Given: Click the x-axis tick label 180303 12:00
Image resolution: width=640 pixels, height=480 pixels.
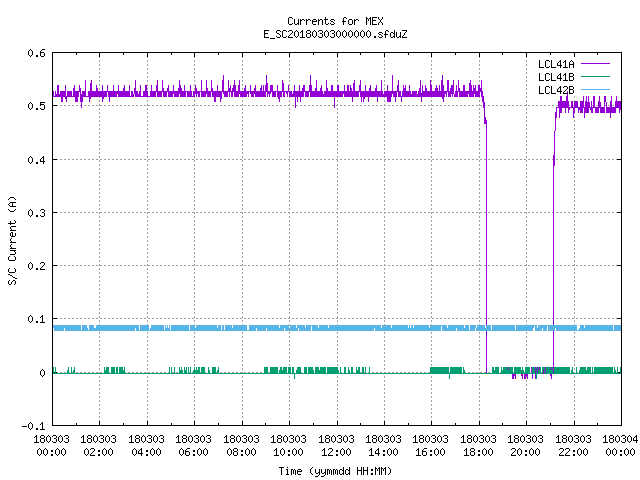Looking at the screenshot, I should click(336, 446).
